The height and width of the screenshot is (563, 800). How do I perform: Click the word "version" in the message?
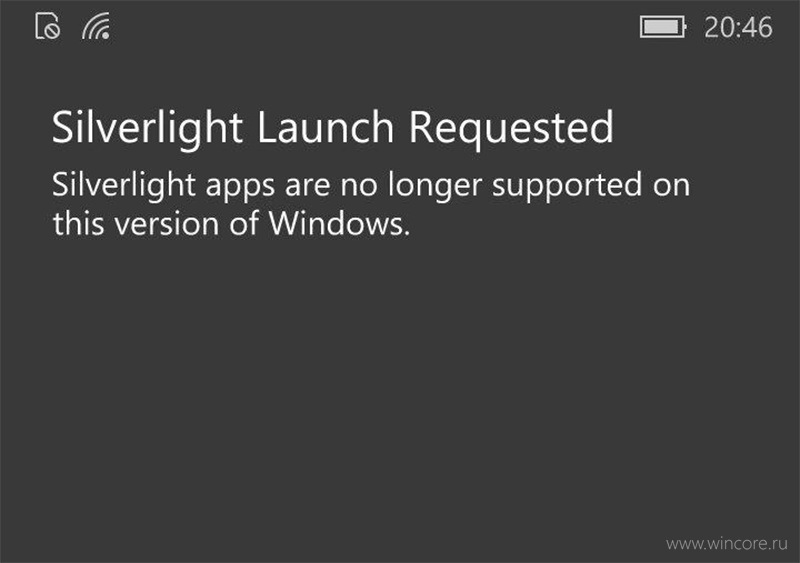[x=166, y=225]
